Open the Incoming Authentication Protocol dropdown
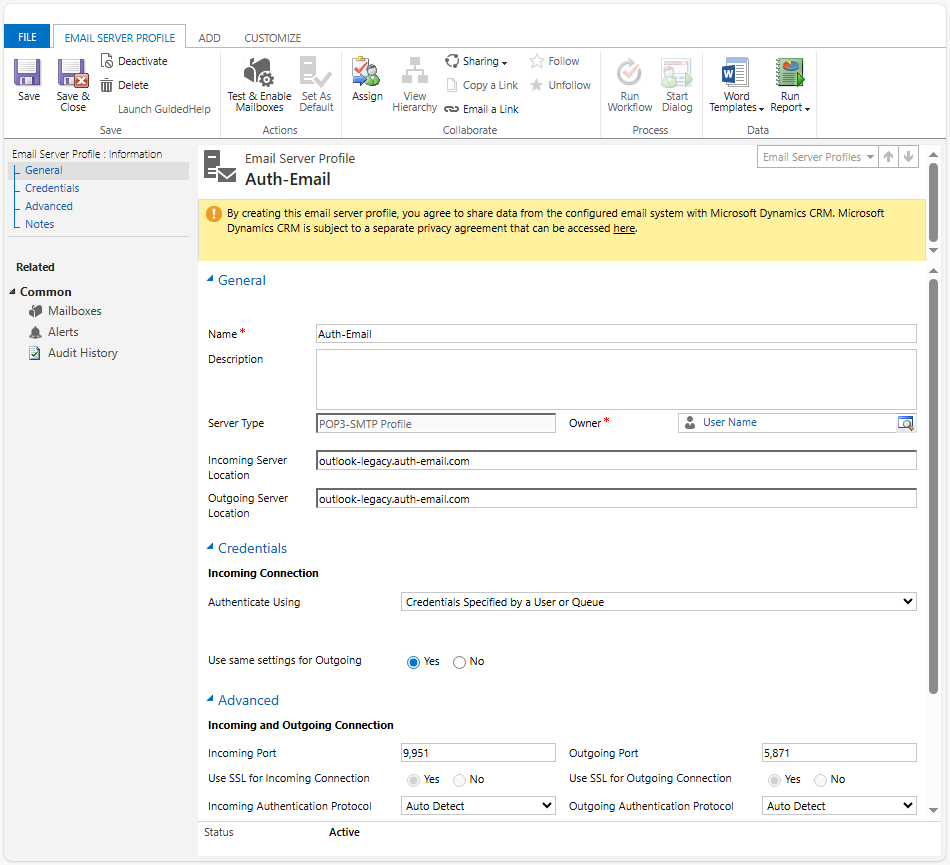 [x=478, y=805]
